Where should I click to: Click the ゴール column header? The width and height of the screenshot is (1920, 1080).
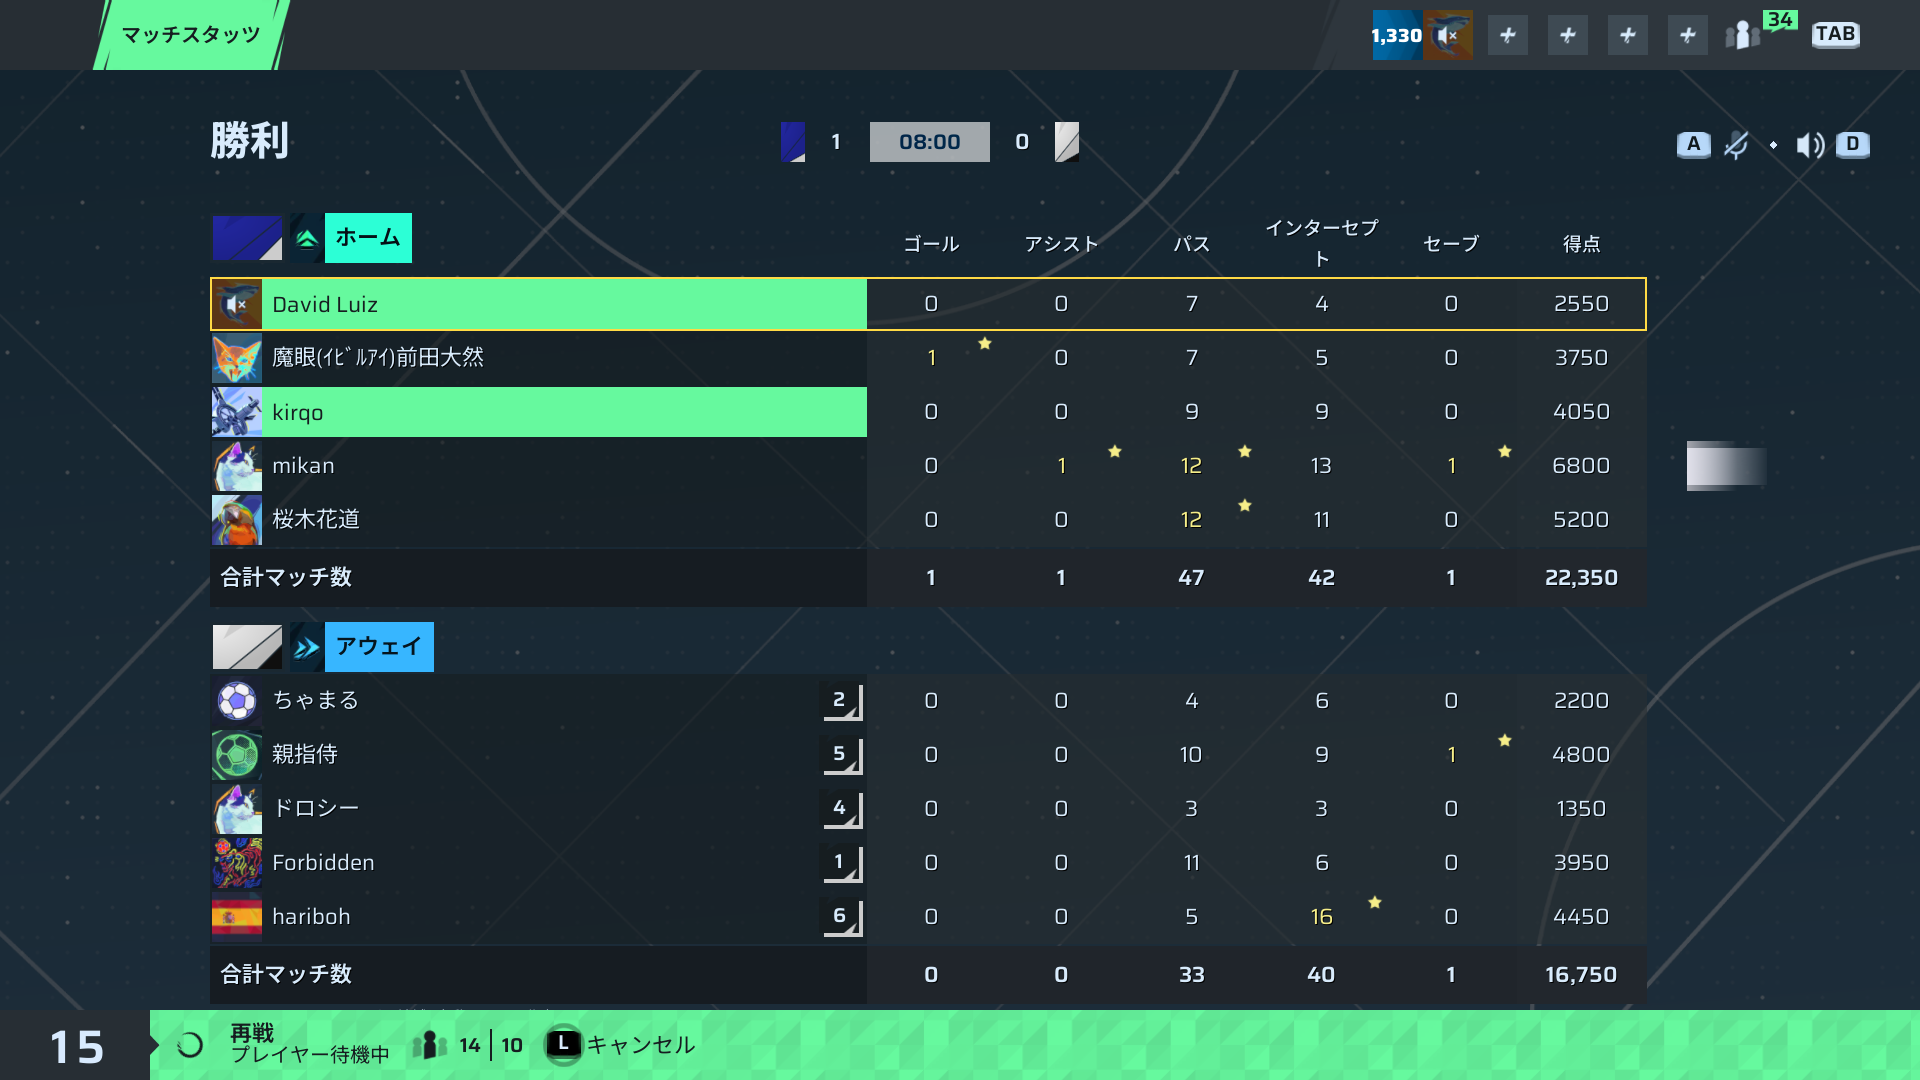point(931,244)
